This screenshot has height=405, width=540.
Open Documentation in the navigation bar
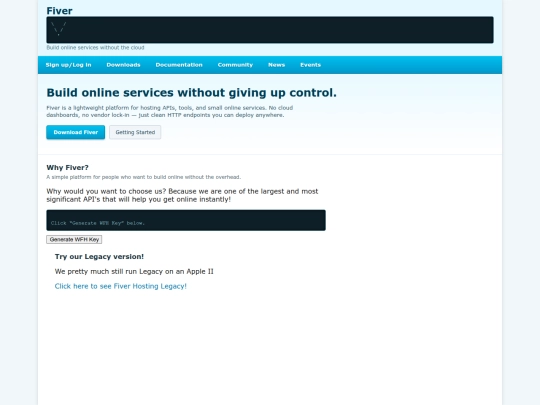[x=179, y=65]
